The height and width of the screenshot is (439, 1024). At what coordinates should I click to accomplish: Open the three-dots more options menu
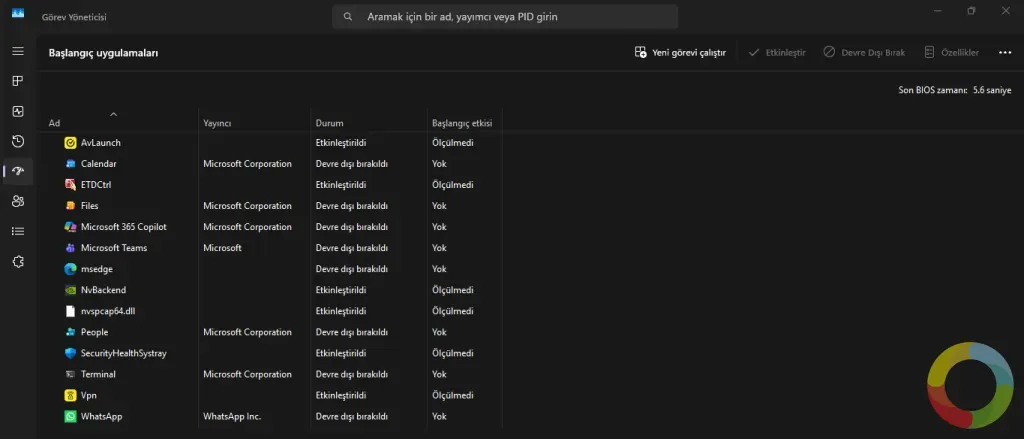1005,52
